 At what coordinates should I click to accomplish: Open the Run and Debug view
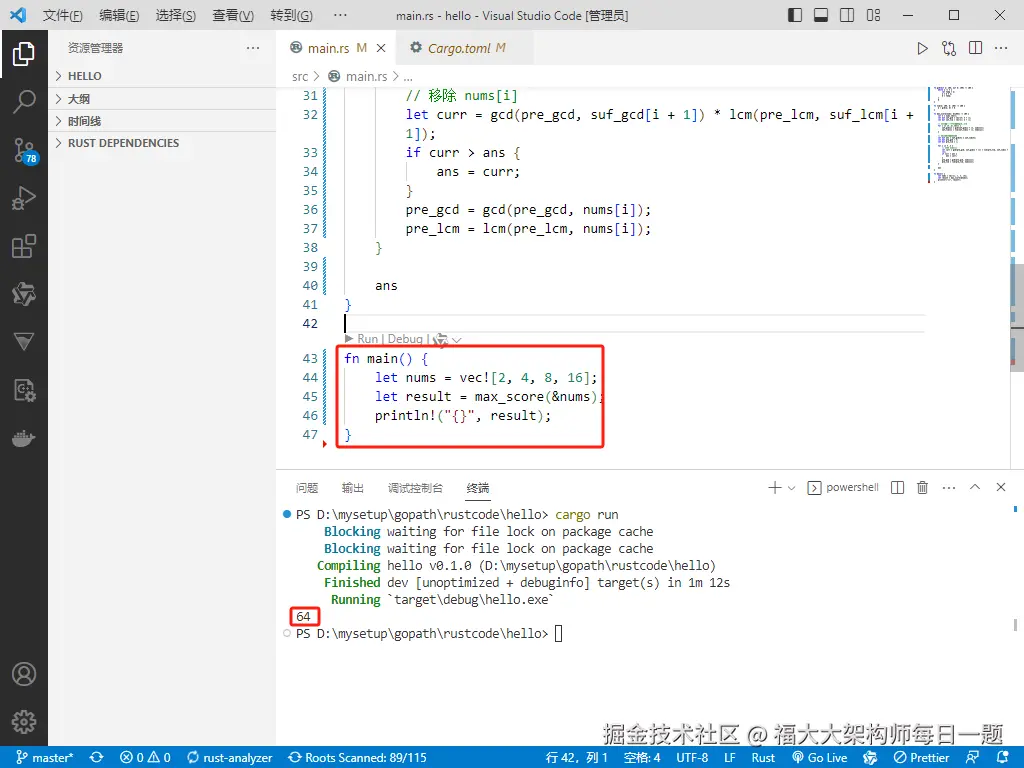pos(24,199)
